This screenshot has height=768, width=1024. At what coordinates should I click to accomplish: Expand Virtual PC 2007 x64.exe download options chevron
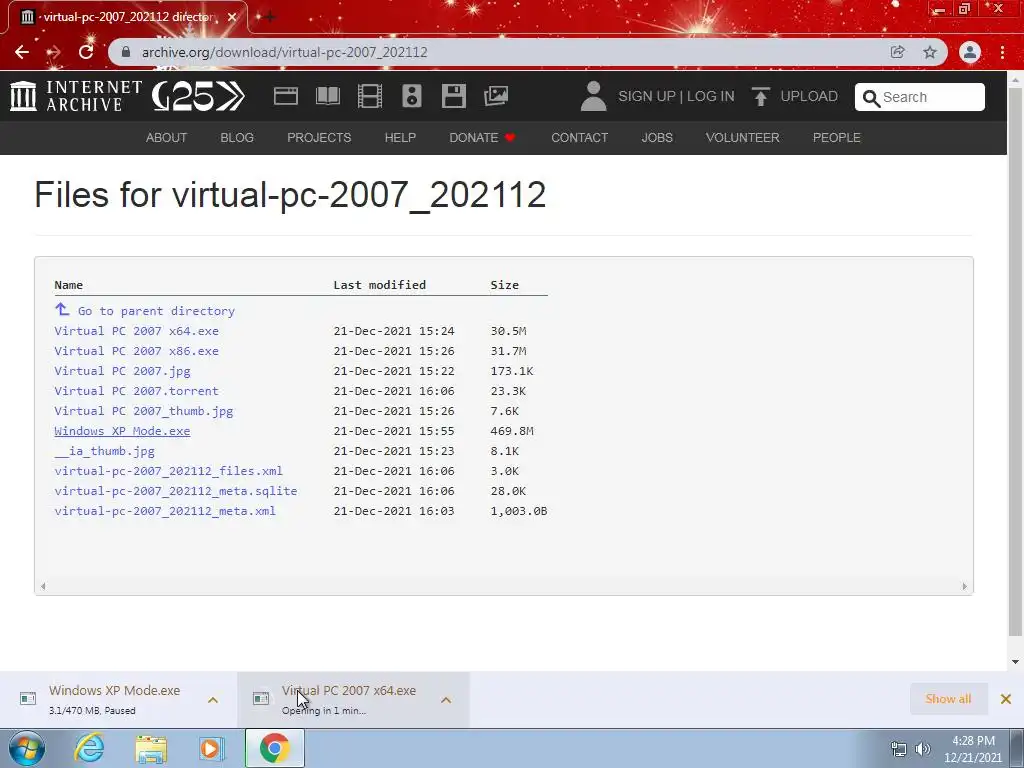446,700
